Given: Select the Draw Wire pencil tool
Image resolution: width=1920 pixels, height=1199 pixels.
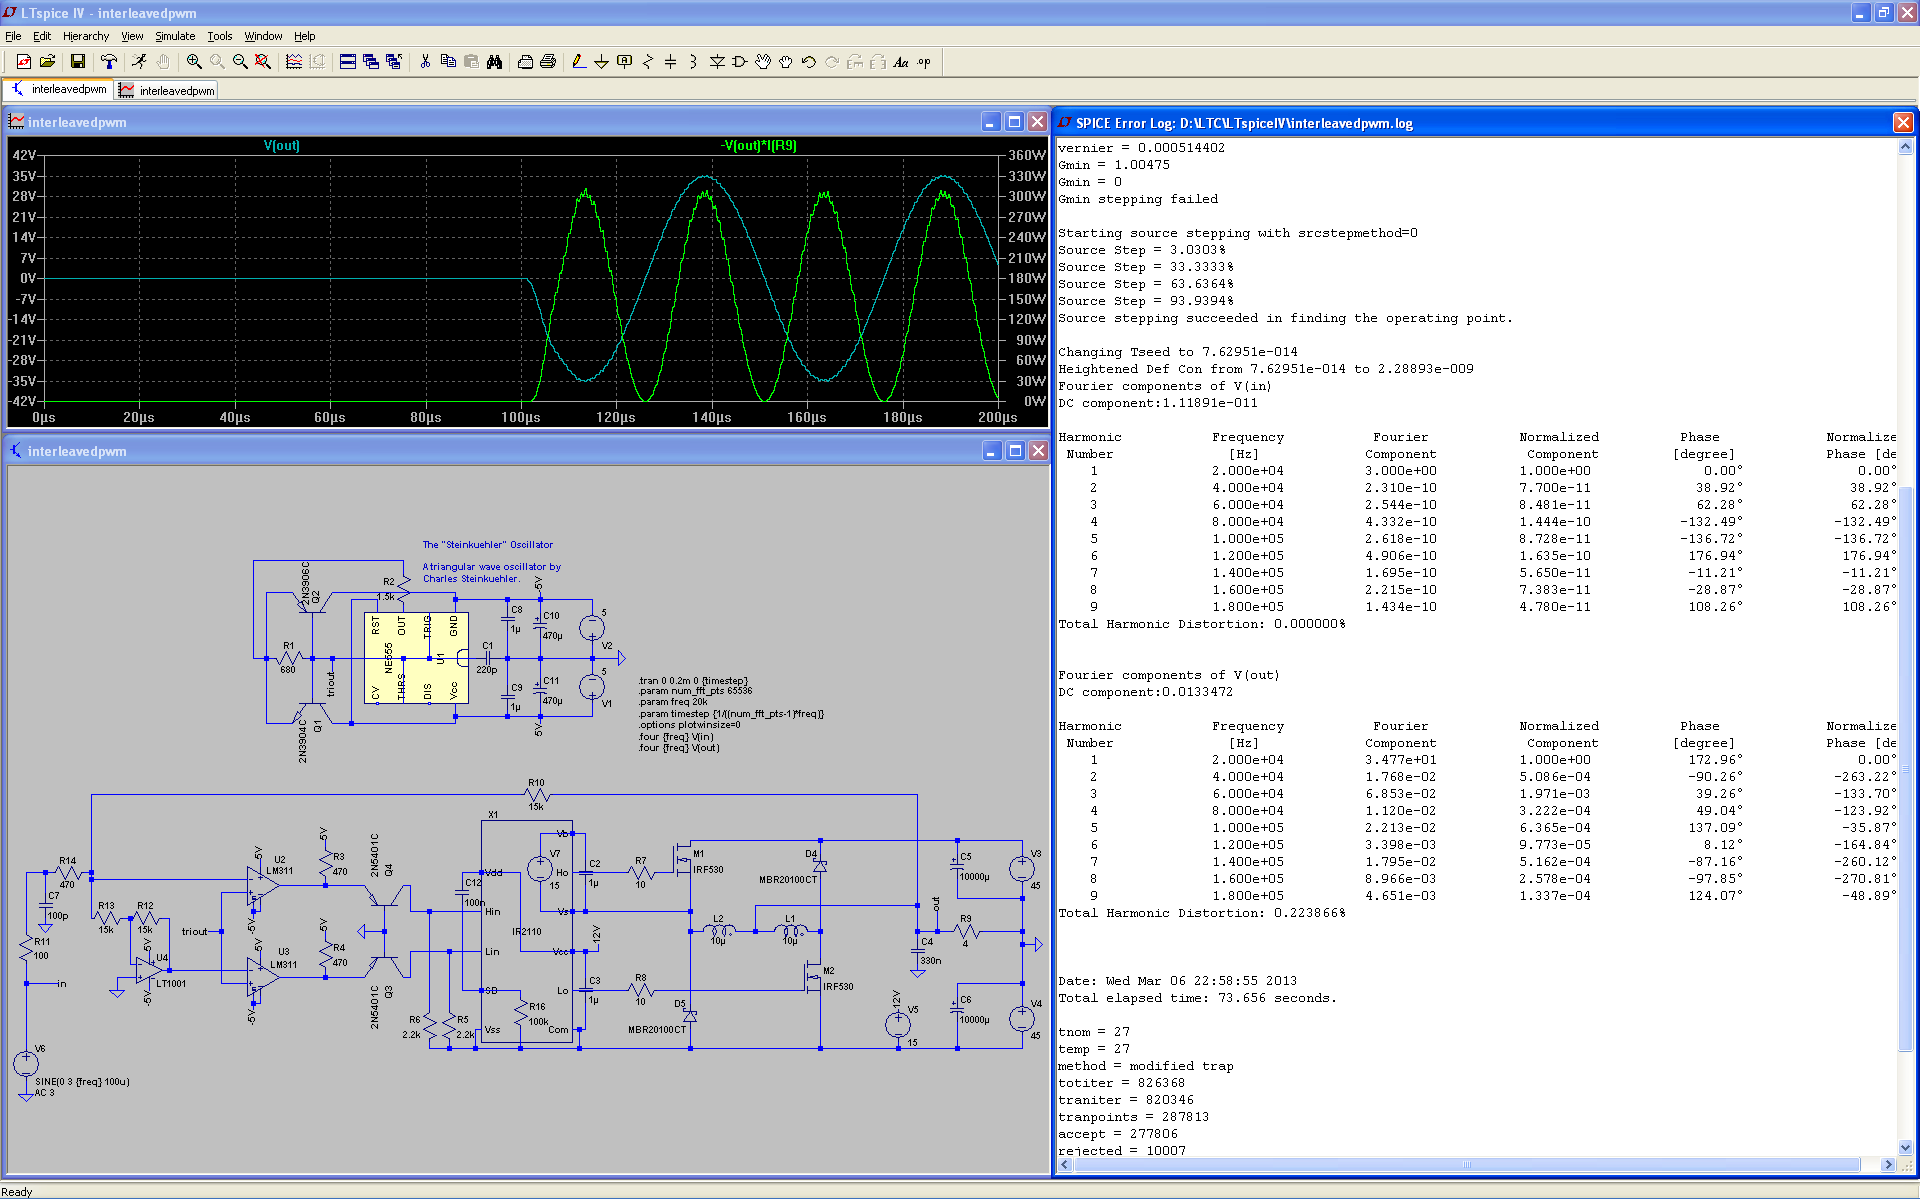Looking at the screenshot, I should tap(579, 62).
